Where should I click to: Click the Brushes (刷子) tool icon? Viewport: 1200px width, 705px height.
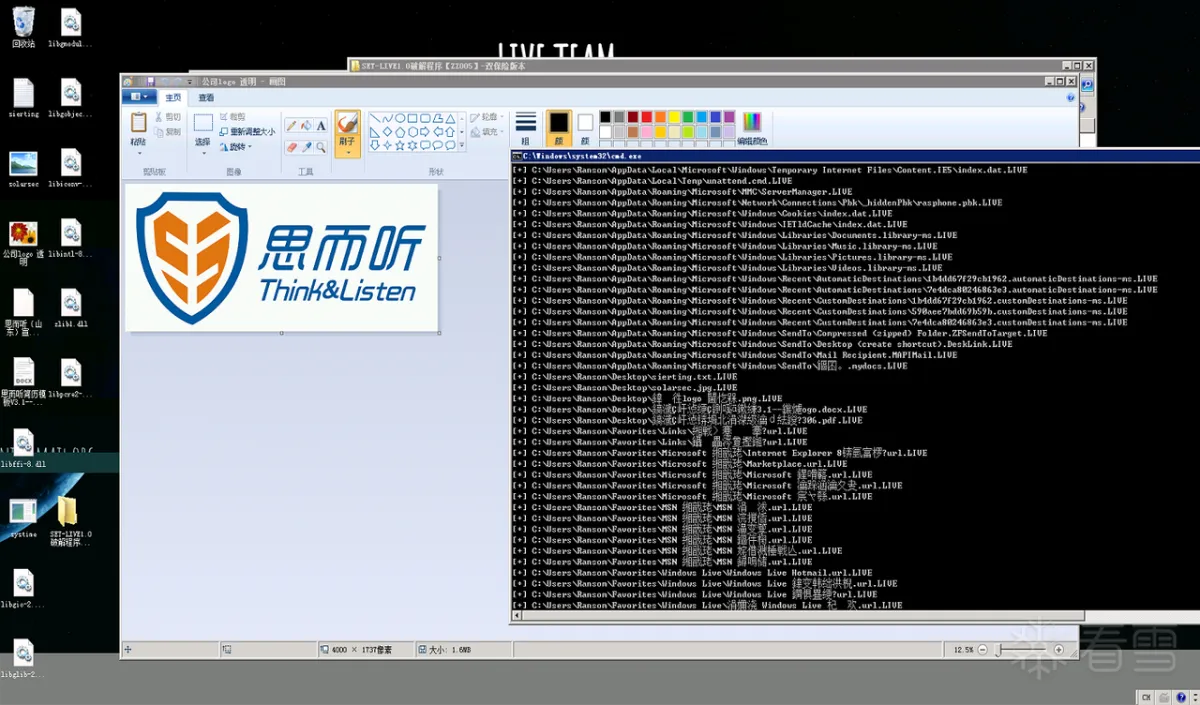(x=347, y=123)
